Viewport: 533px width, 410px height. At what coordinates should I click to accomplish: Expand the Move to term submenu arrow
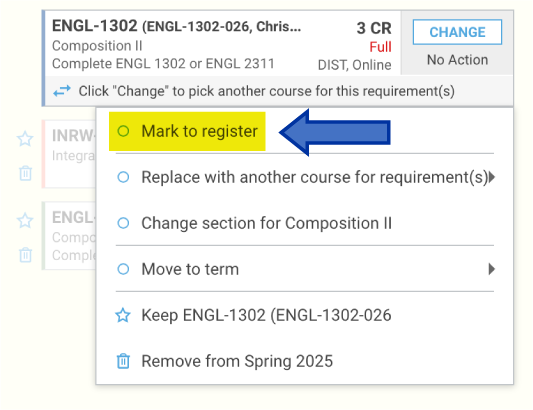[x=492, y=269]
